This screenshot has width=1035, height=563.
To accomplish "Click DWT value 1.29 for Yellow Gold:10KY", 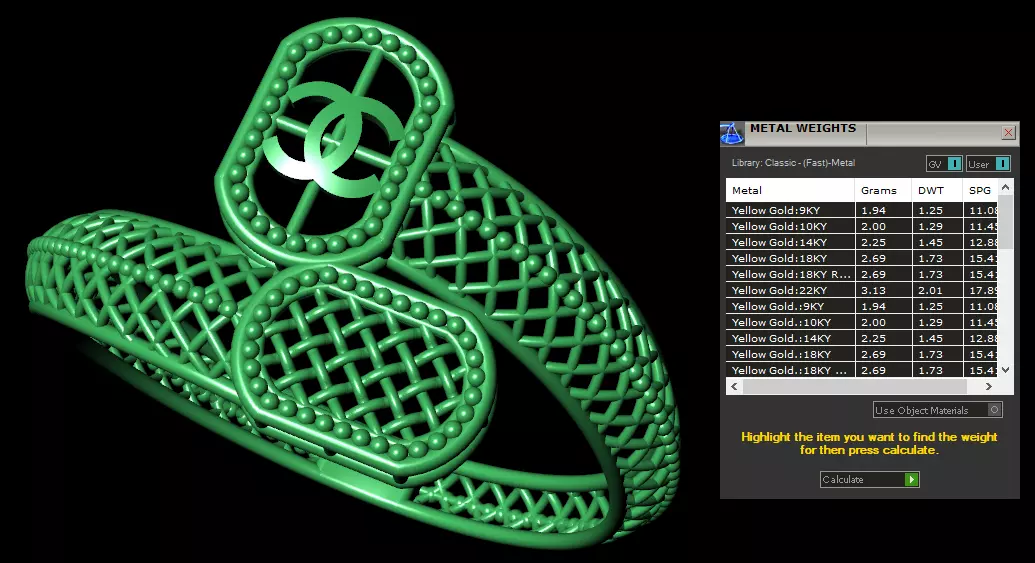I will (930, 226).
